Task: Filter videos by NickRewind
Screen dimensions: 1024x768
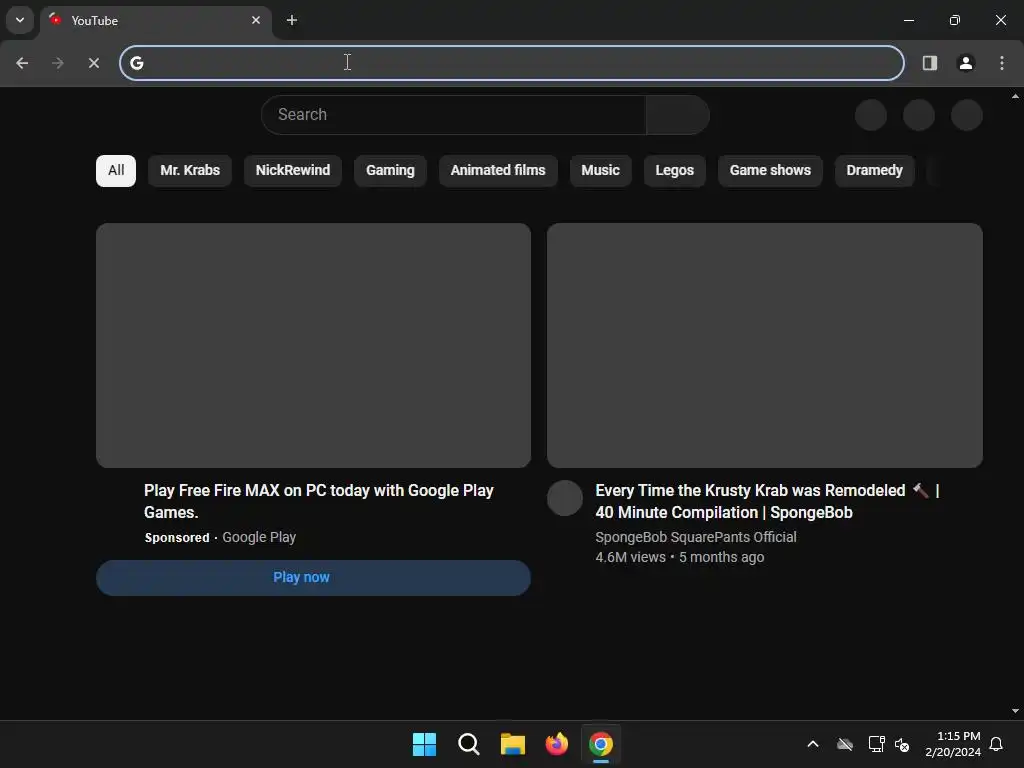Action: 293,170
